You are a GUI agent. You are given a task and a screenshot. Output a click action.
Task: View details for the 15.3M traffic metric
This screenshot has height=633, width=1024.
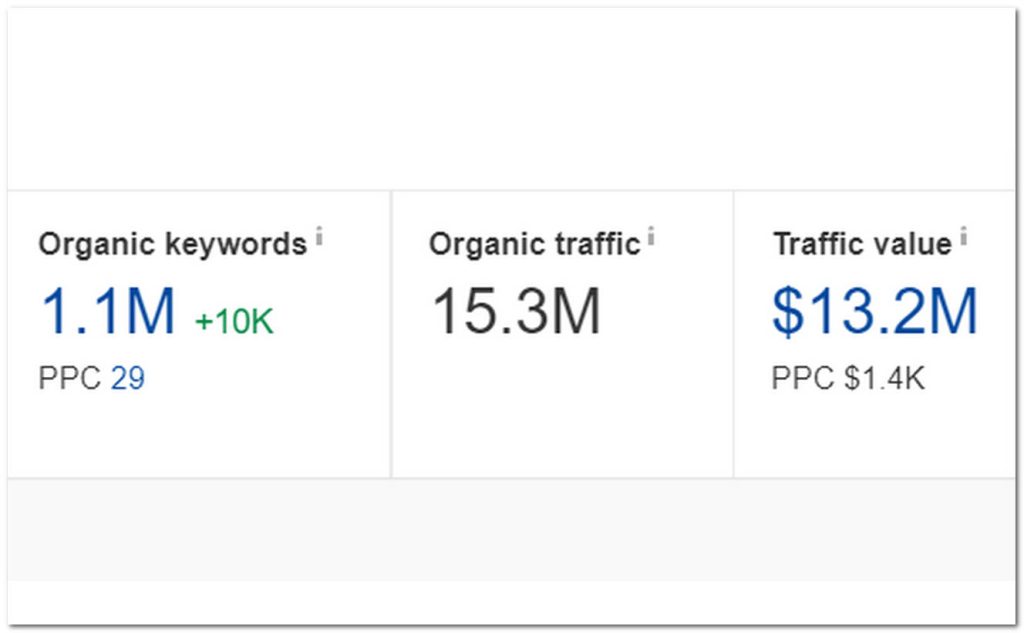[x=517, y=311]
